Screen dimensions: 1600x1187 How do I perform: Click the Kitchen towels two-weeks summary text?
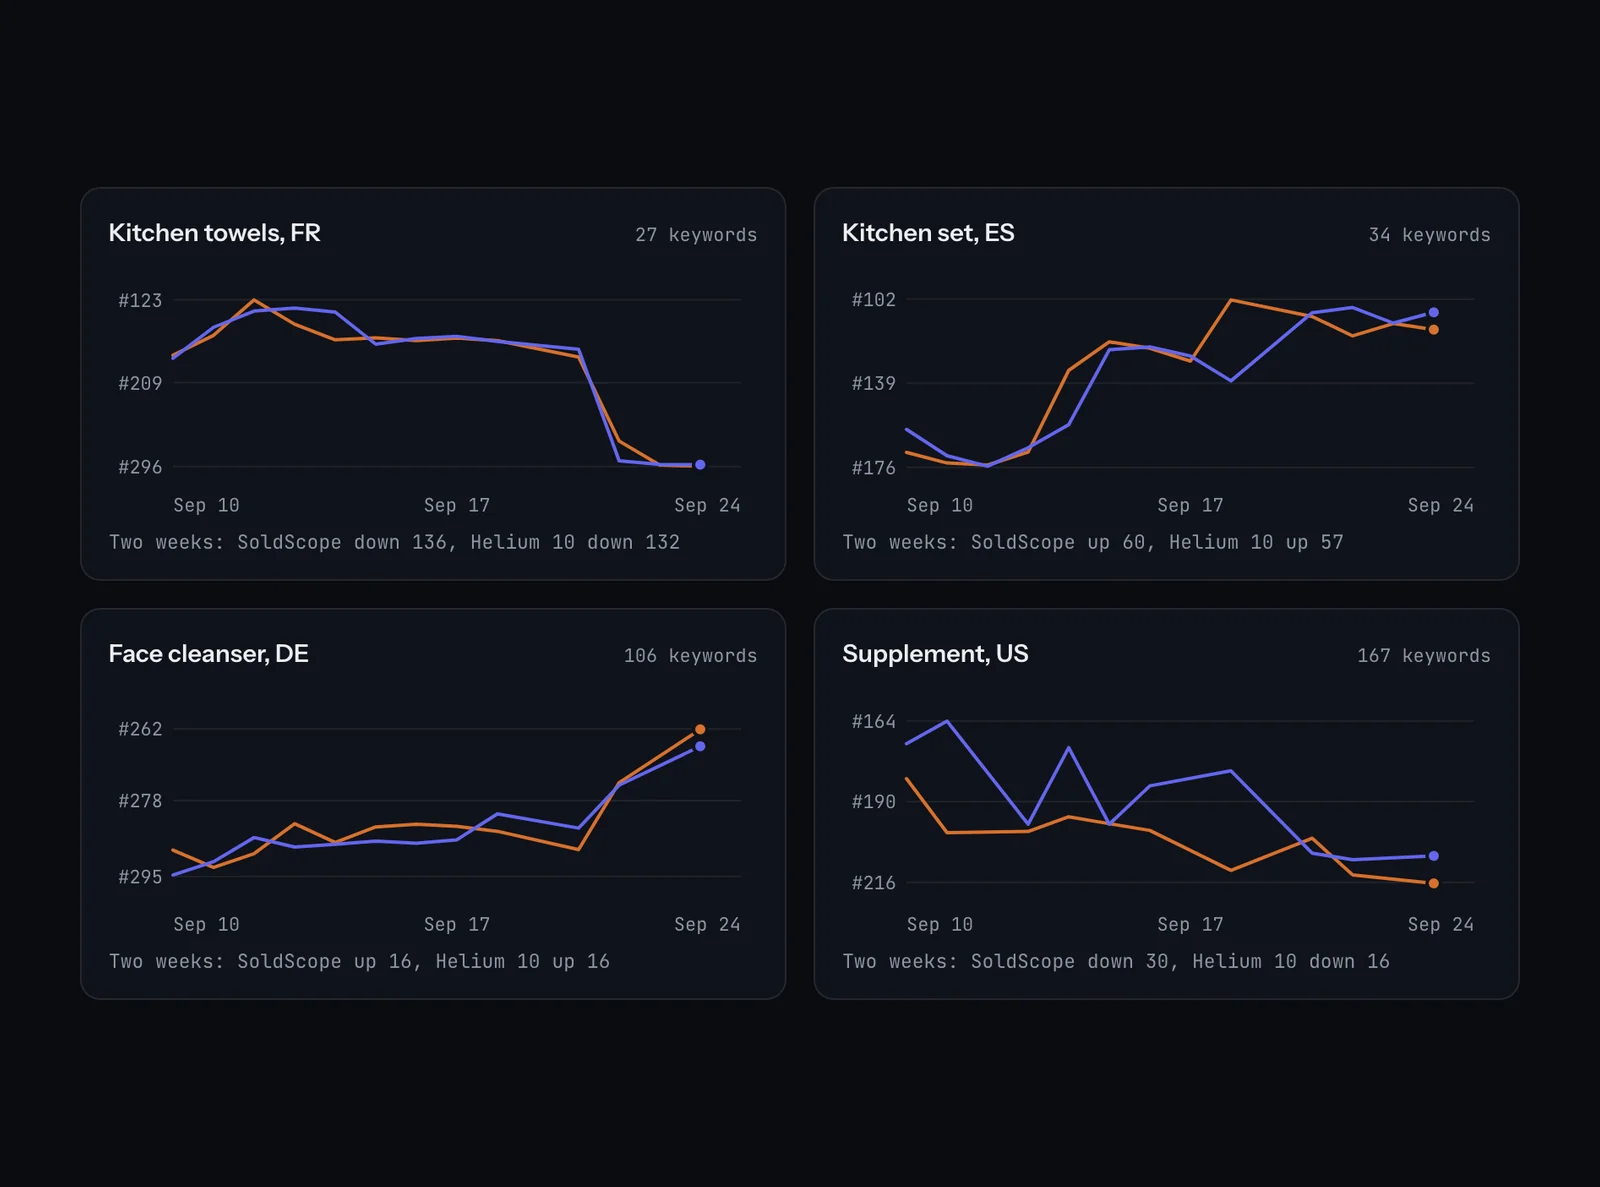[x=394, y=542]
